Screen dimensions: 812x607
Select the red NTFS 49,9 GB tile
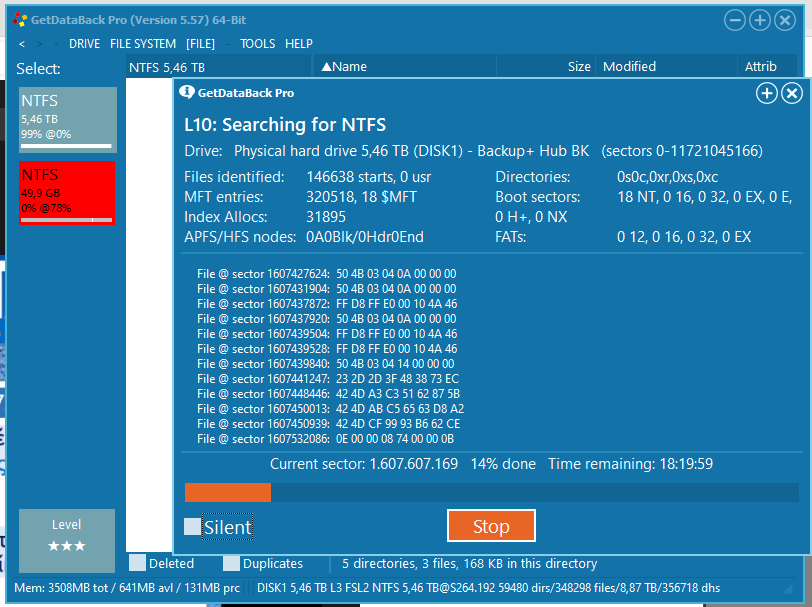click(67, 193)
